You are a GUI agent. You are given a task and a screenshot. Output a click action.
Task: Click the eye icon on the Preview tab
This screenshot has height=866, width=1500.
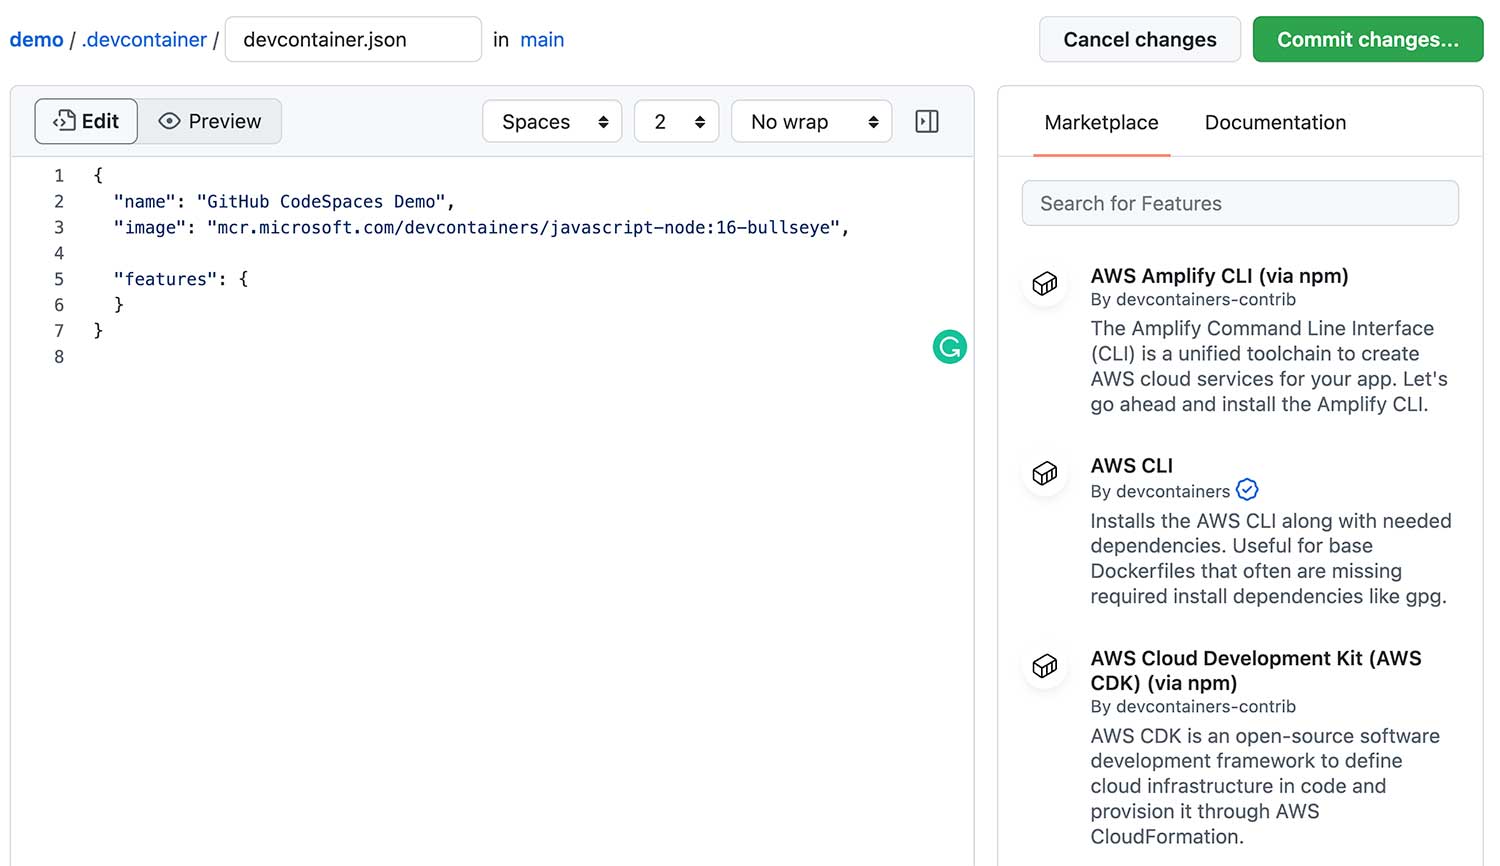click(169, 122)
